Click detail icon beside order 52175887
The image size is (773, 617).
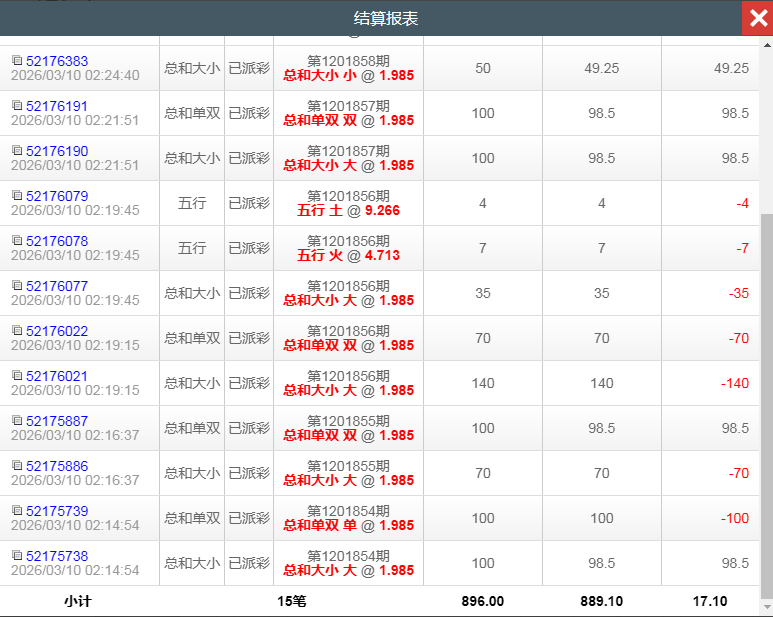pos(17,420)
